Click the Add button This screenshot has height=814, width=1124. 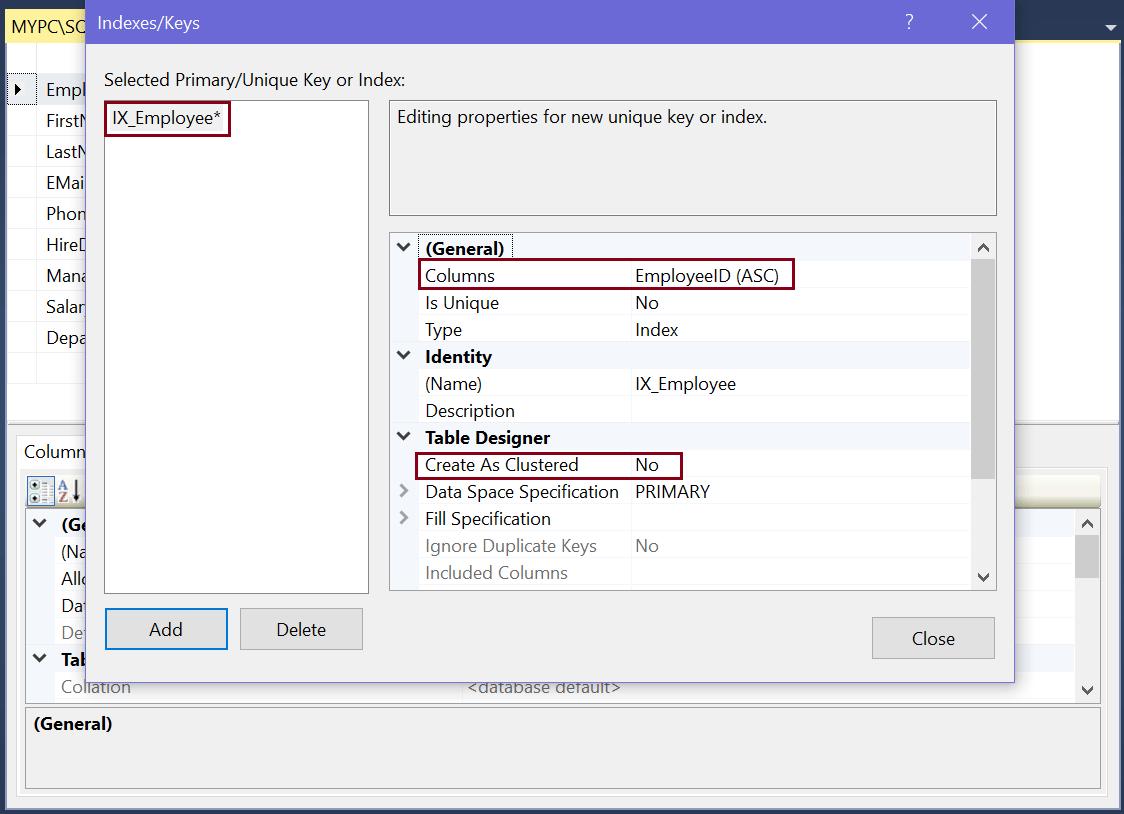(166, 629)
